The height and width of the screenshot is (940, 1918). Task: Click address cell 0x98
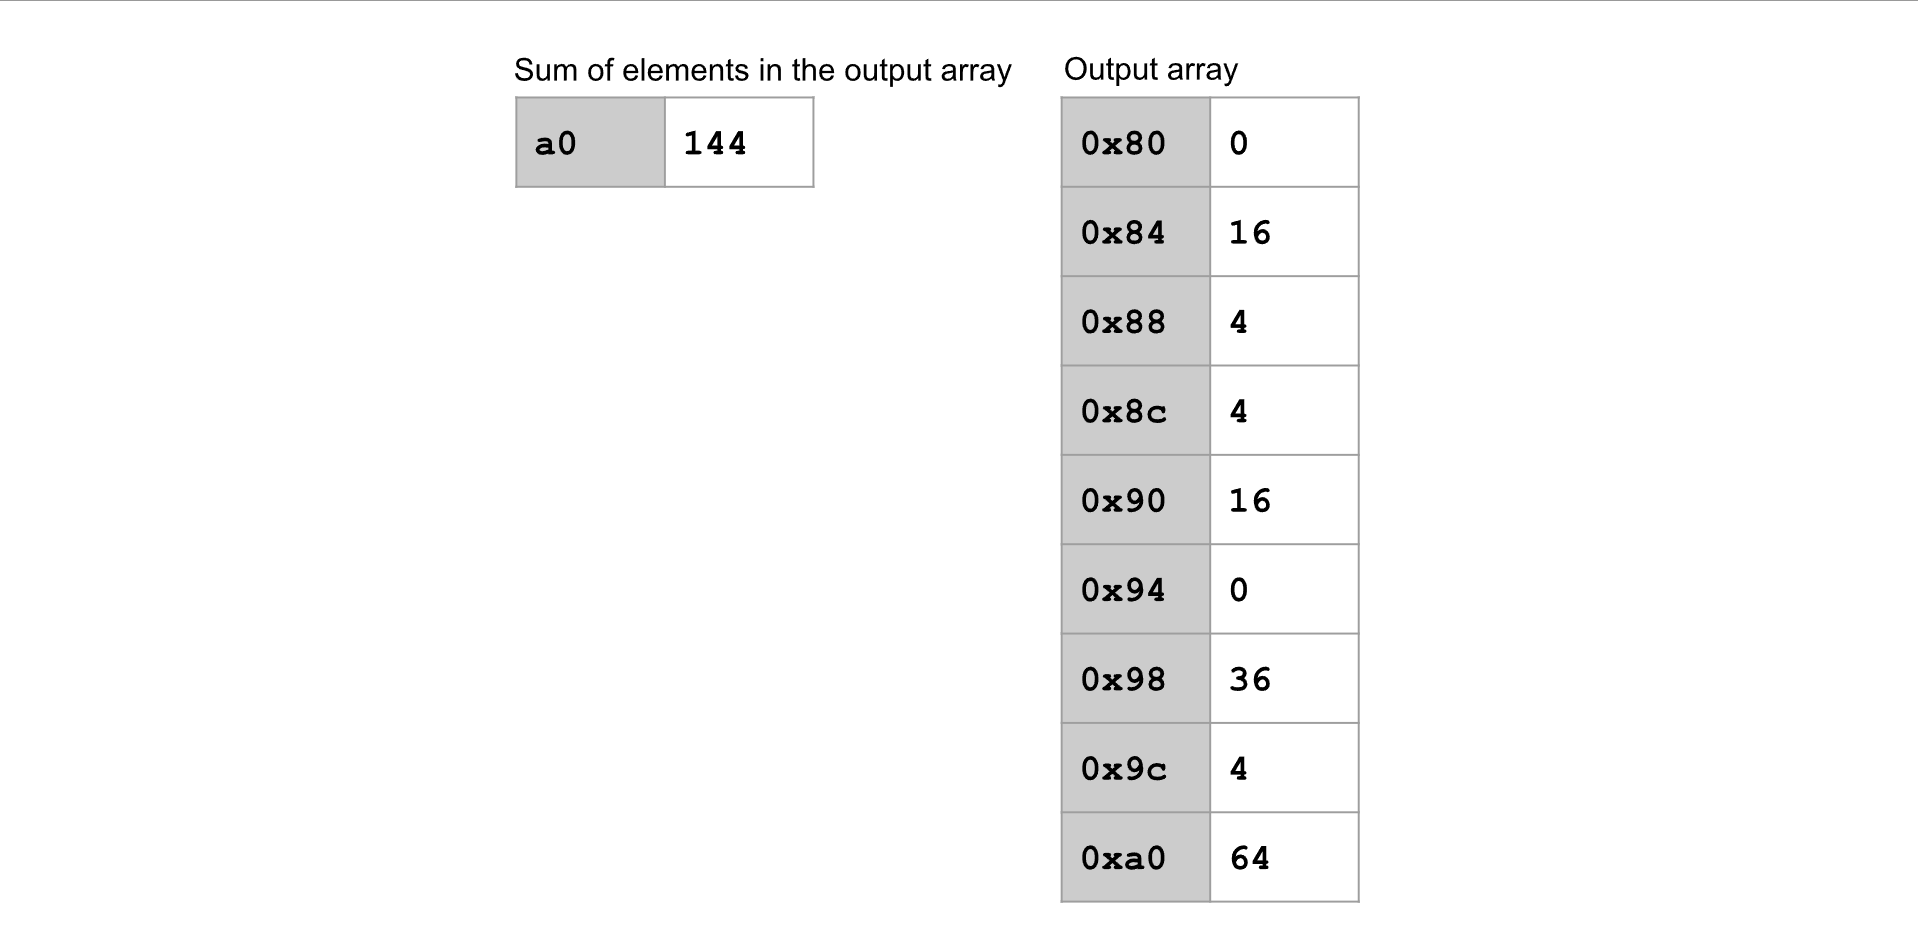(1136, 678)
